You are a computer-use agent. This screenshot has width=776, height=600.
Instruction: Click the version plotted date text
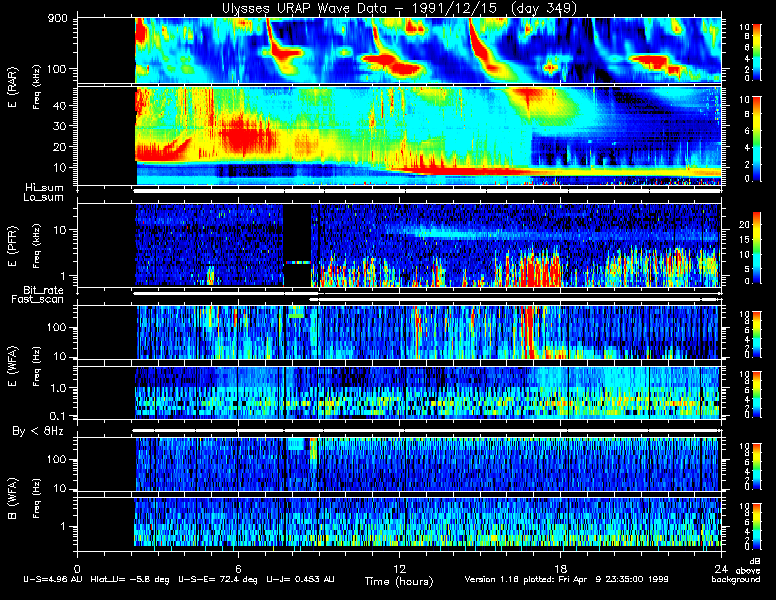pyautogui.click(x=567, y=579)
